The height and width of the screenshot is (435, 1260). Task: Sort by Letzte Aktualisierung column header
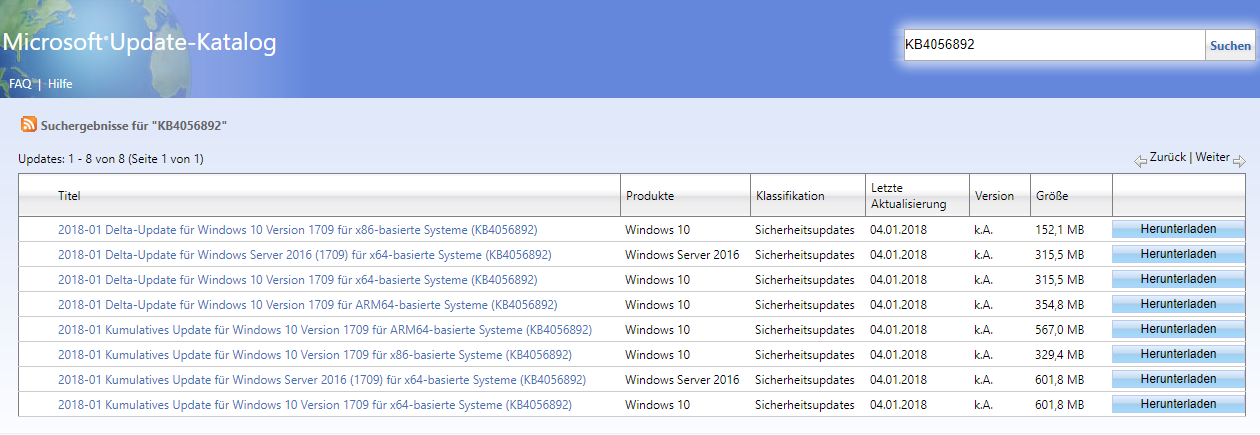point(908,196)
